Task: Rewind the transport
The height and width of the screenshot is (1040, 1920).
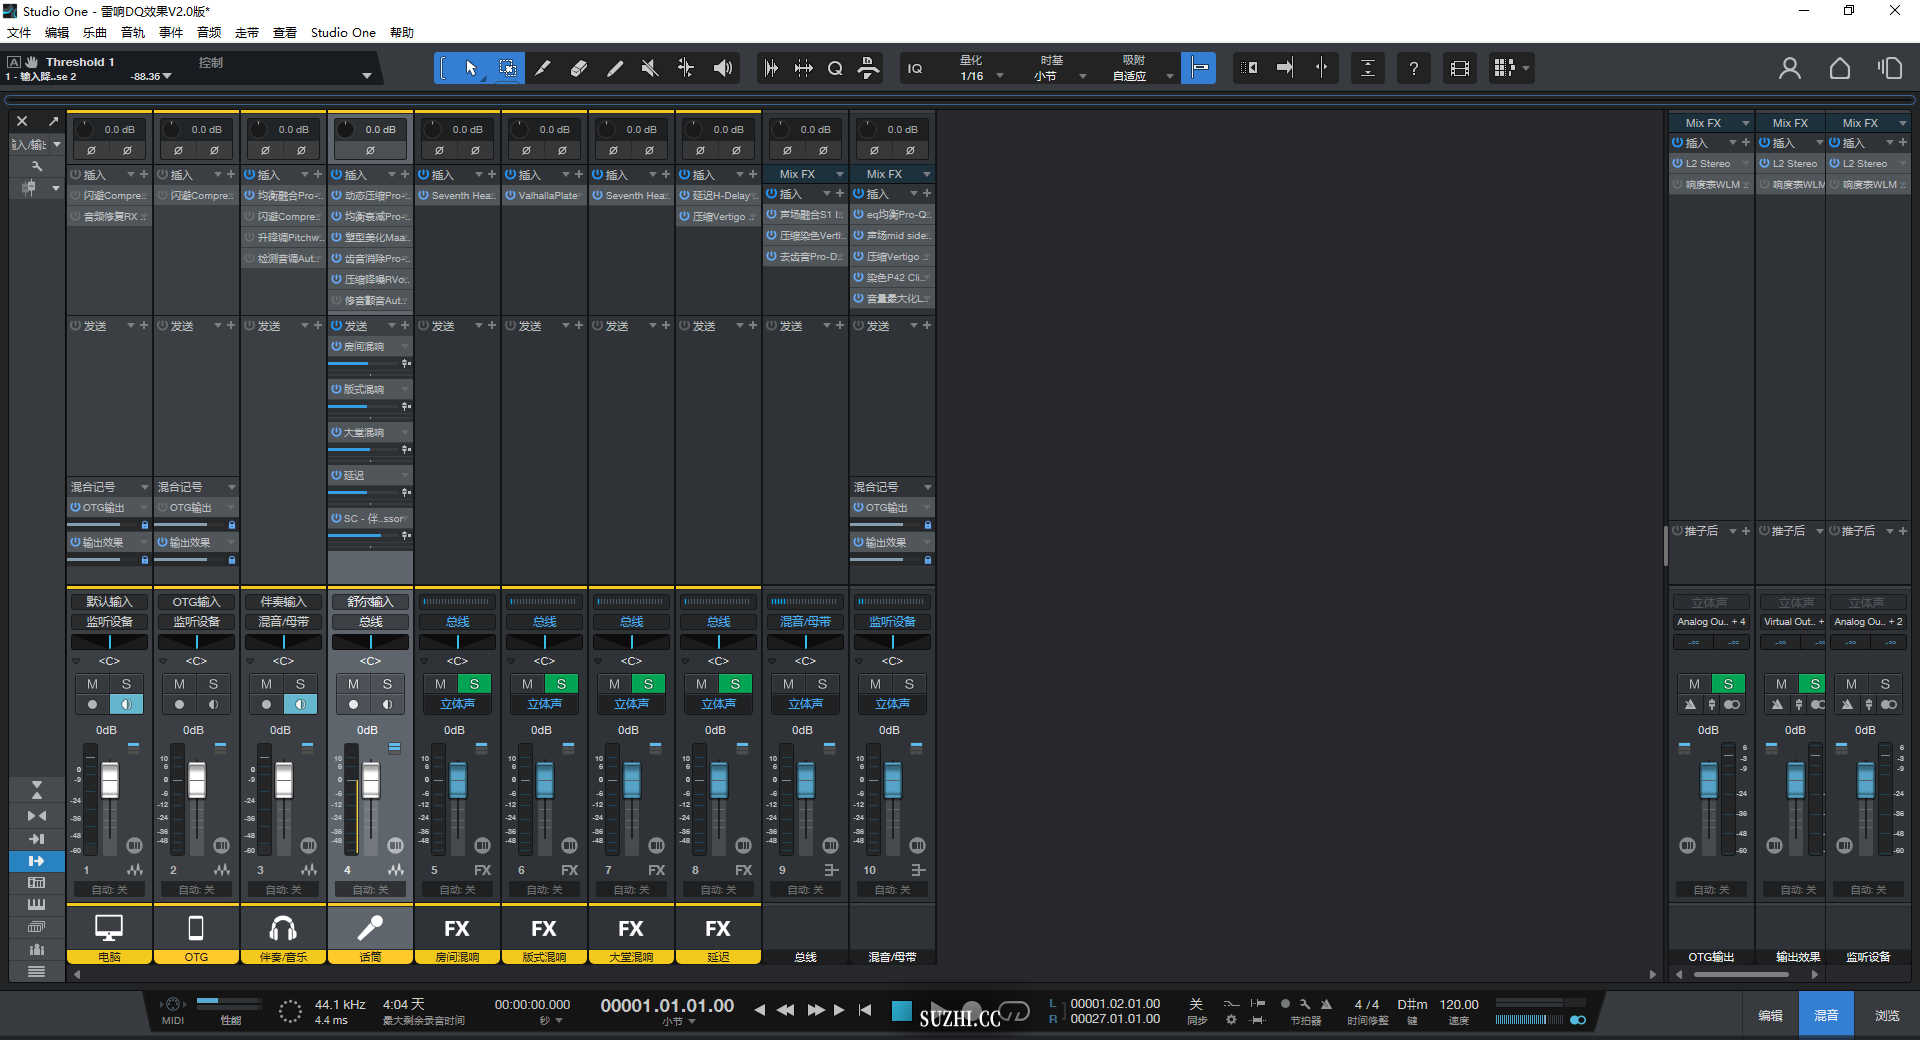Action: pos(786,1010)
